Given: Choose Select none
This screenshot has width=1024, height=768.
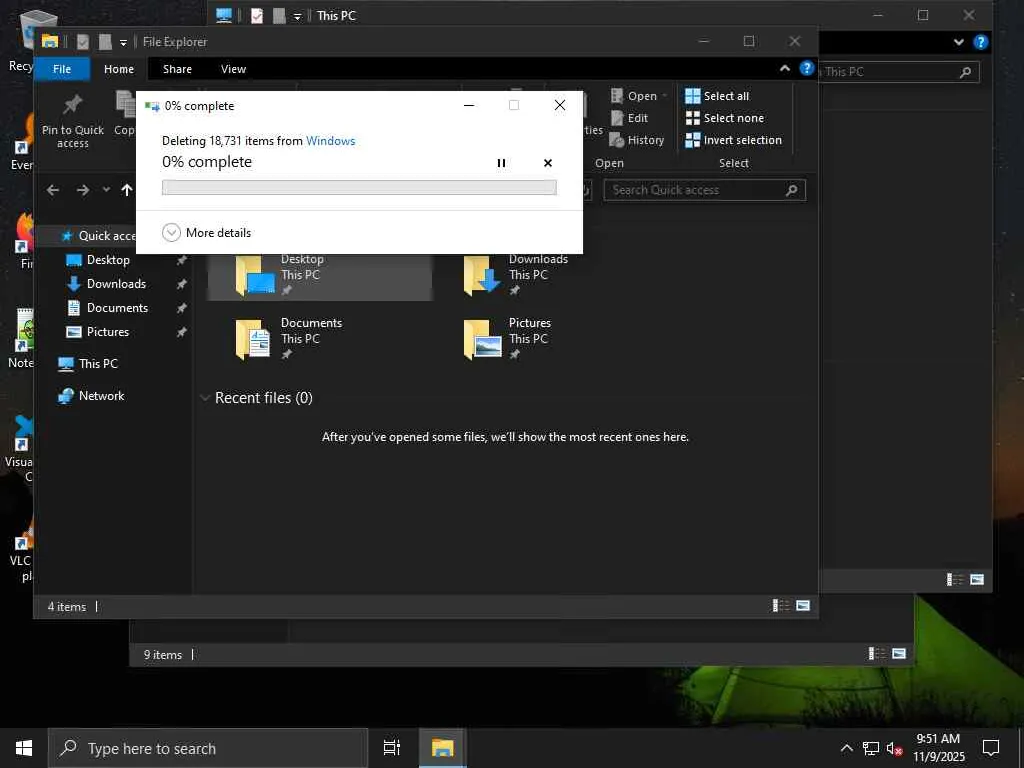Looking at the screenshot, I should [x=724, y=118].
